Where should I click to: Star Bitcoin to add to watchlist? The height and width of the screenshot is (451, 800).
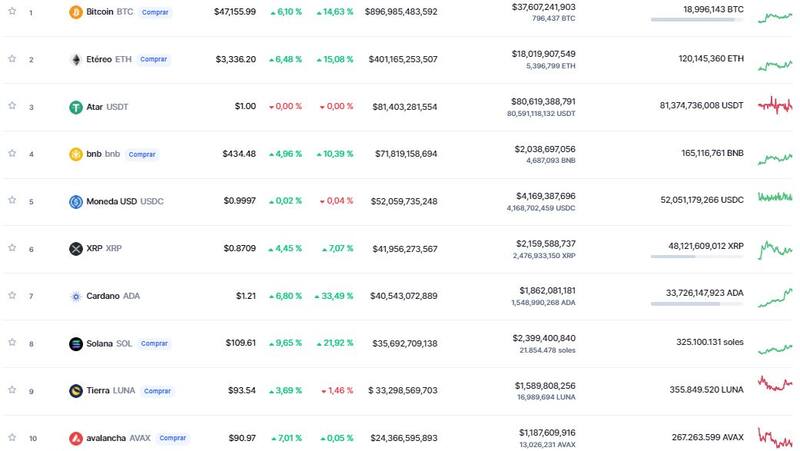(x=12, y=12)
